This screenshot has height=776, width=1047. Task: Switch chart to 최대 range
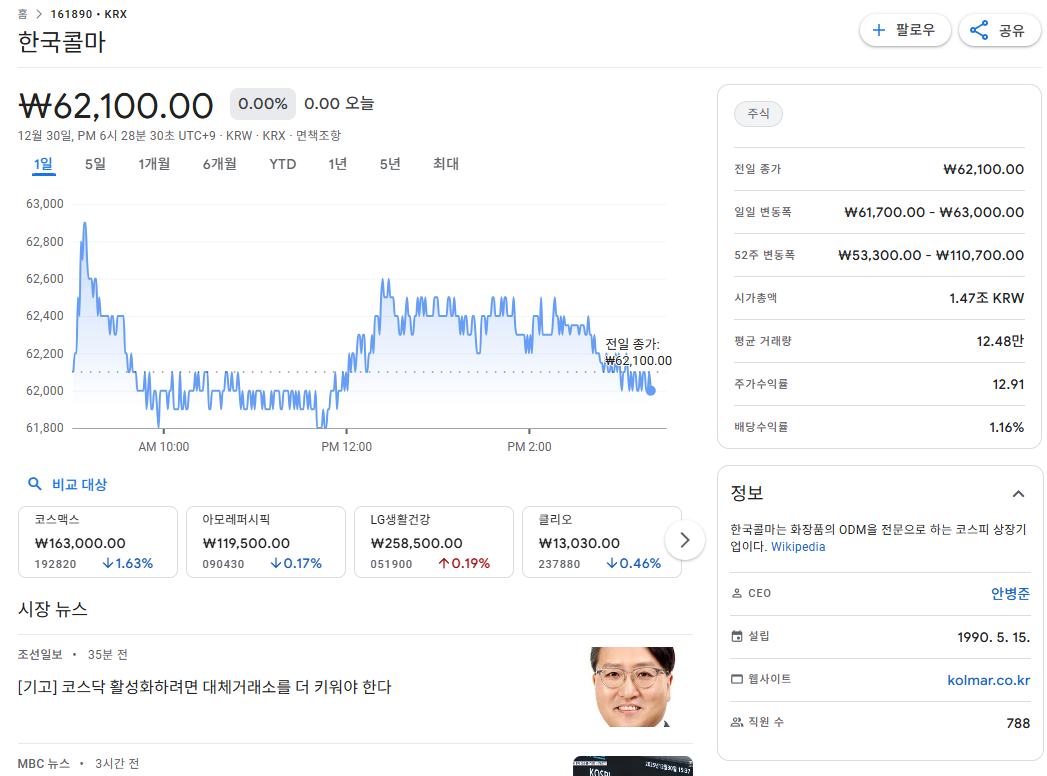tap(446, 164)
